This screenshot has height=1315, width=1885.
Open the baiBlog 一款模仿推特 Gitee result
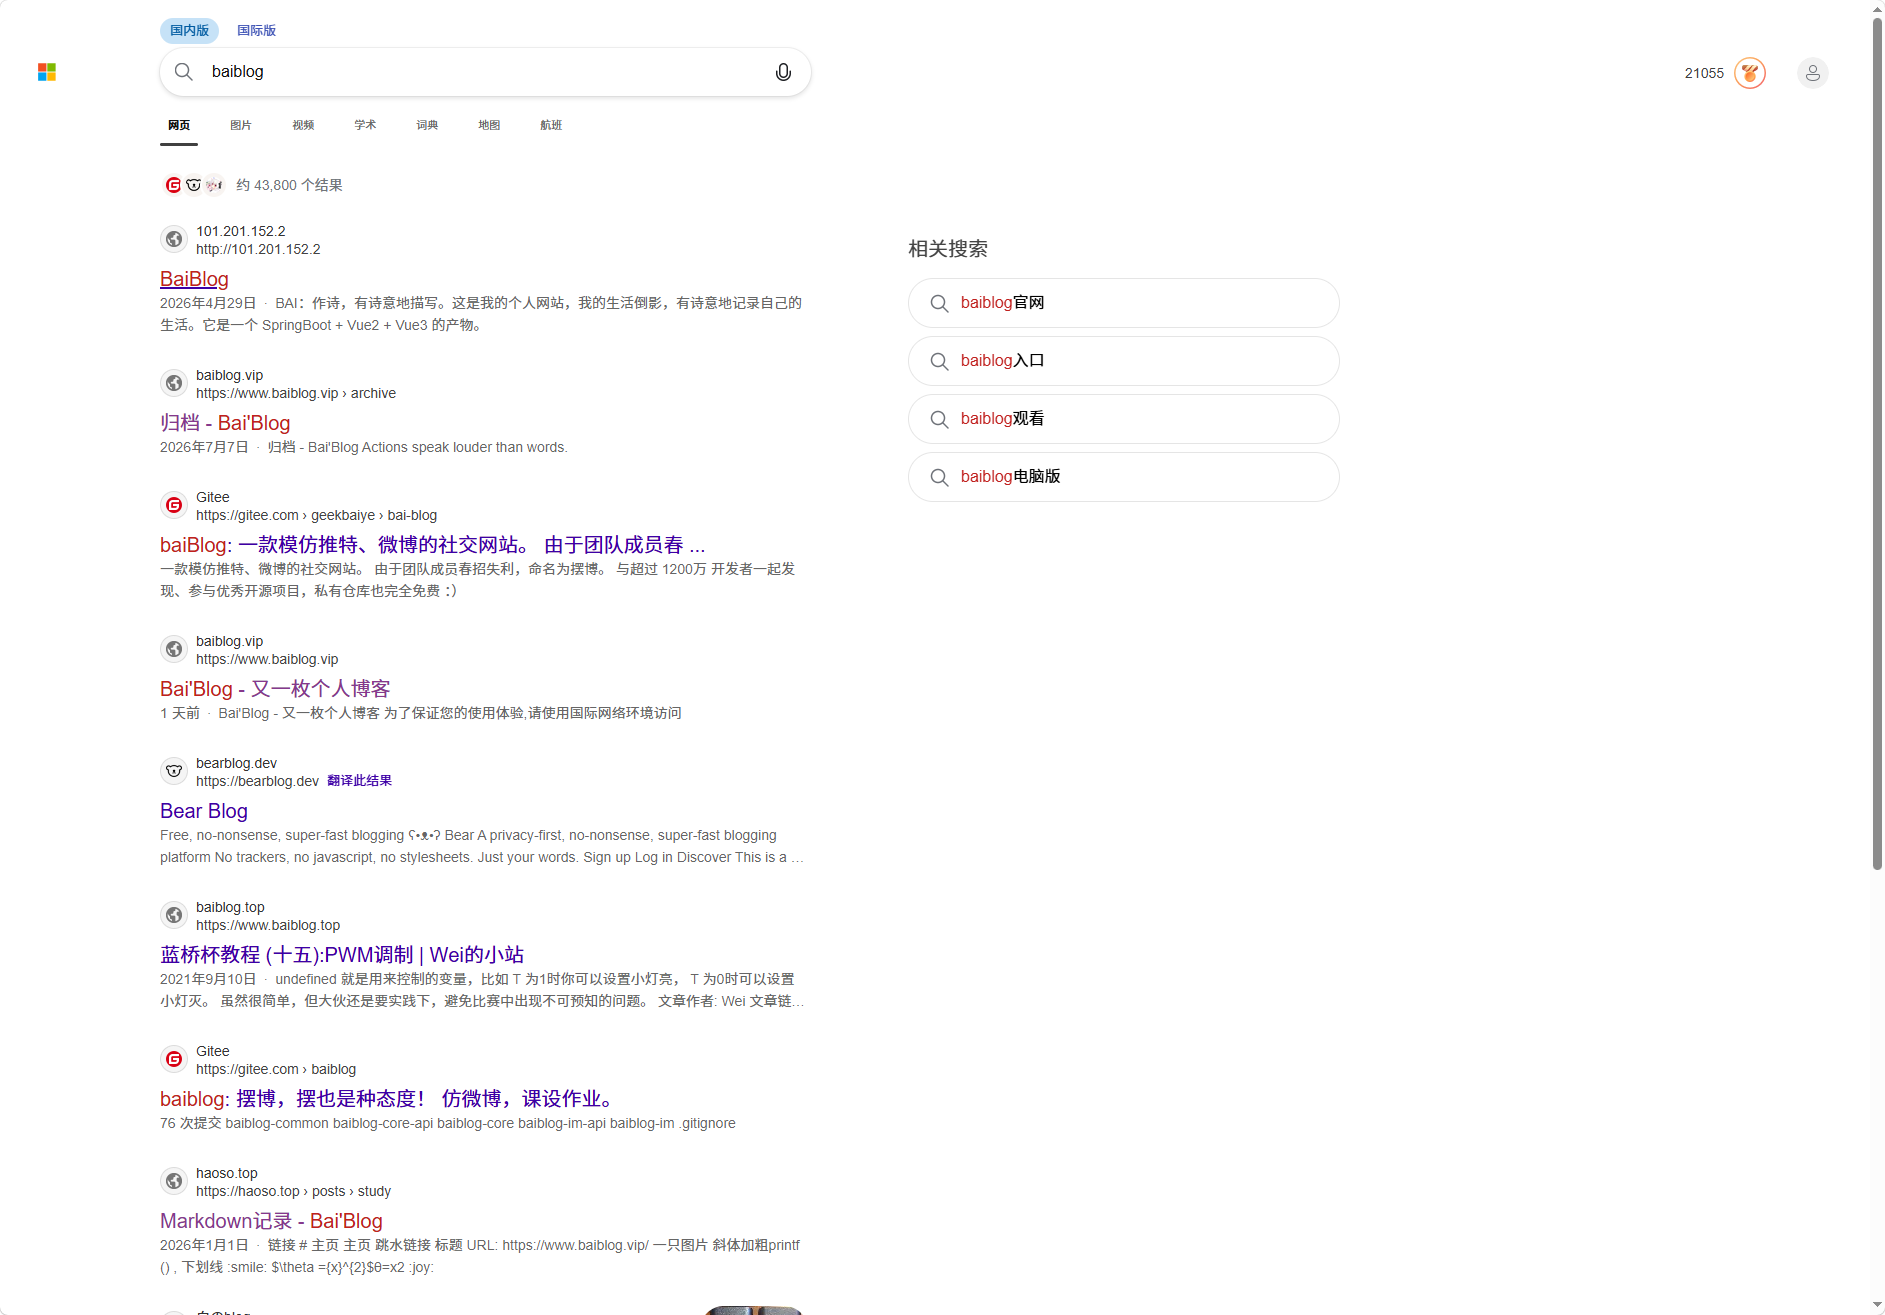point(433,545)
